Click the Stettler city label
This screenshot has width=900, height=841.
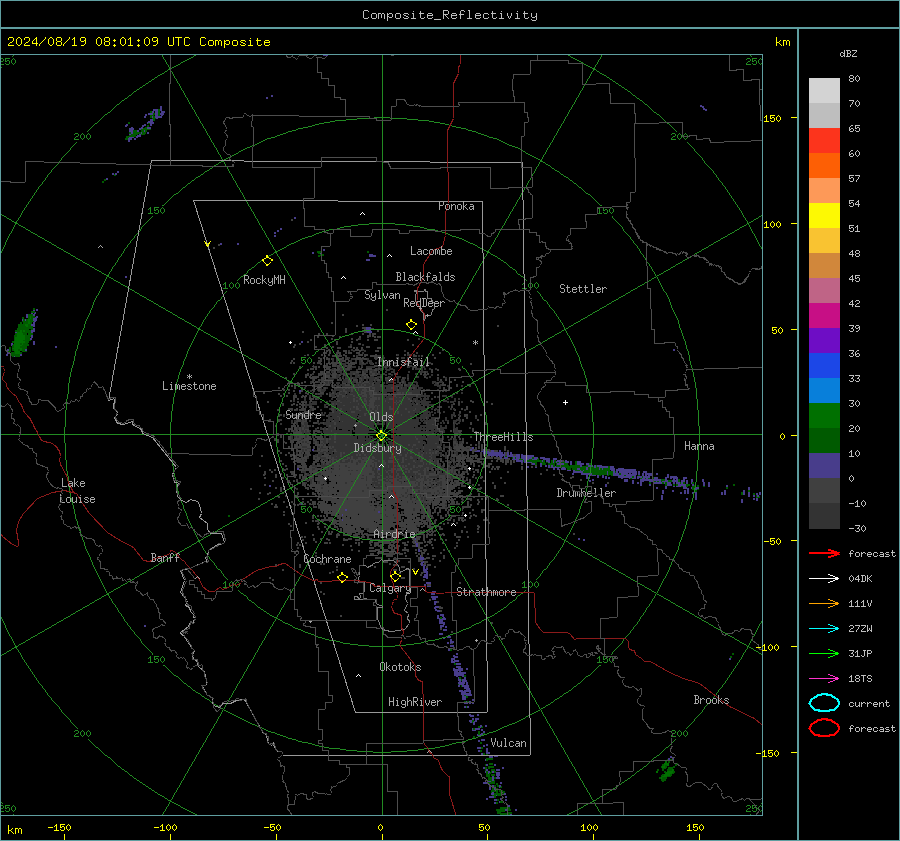pos(583,289)
